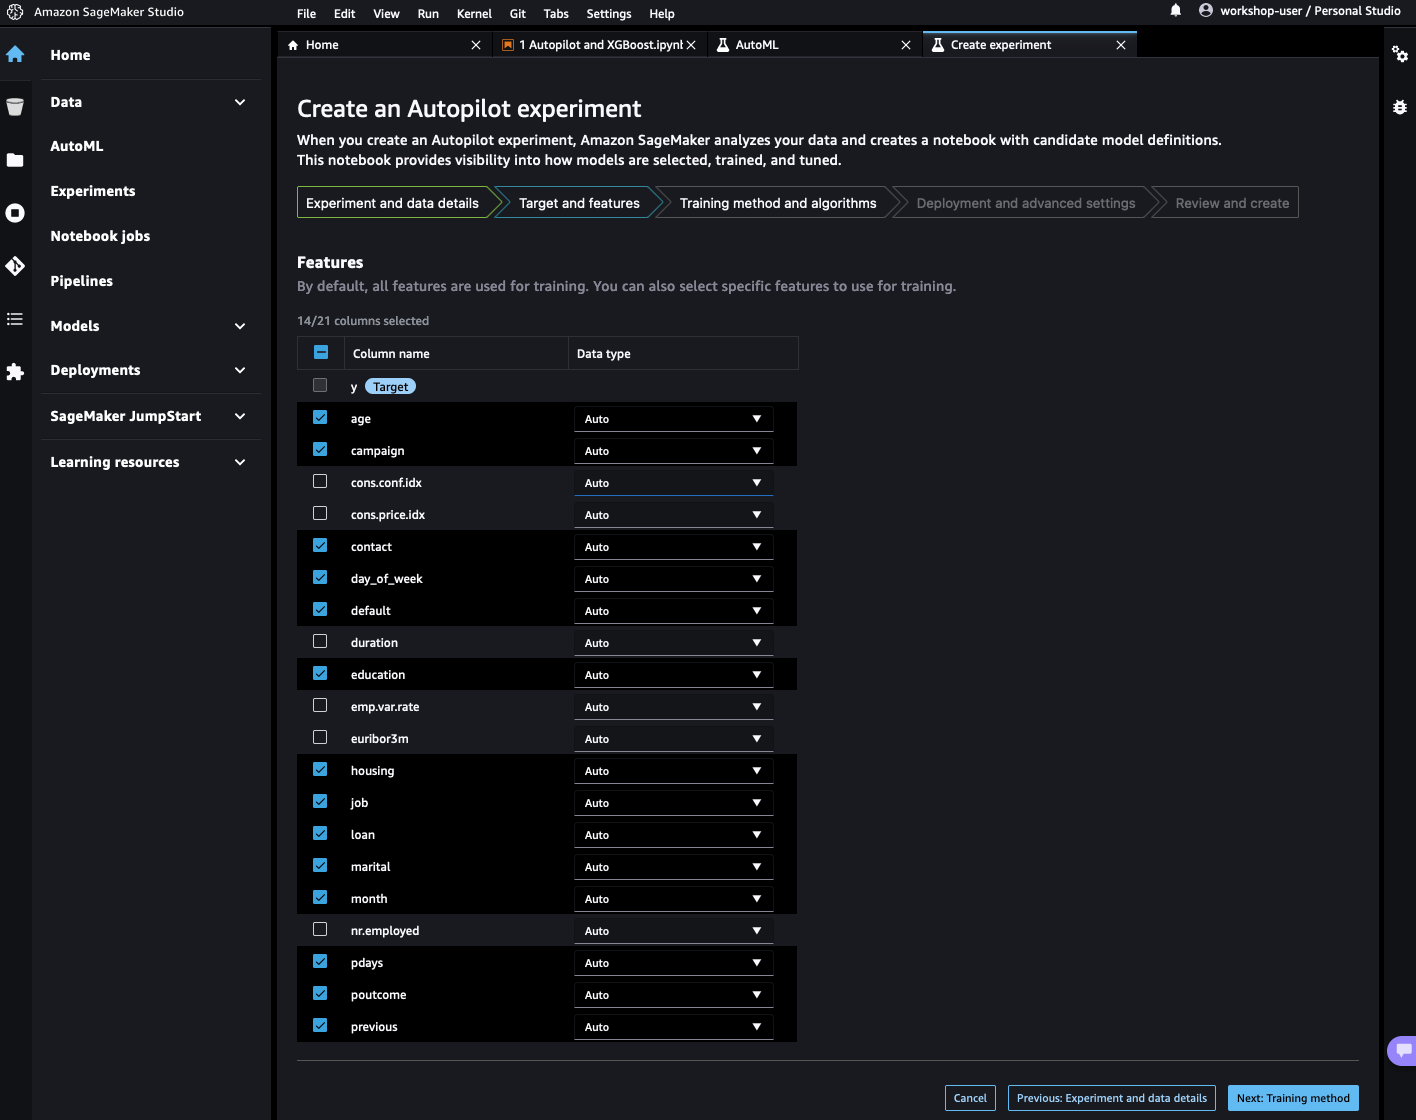The height and width of the screenshot is (1120, 1416).
Task: Check the cons.conf.idx feature checkbox
Action: tap(320, 481)
